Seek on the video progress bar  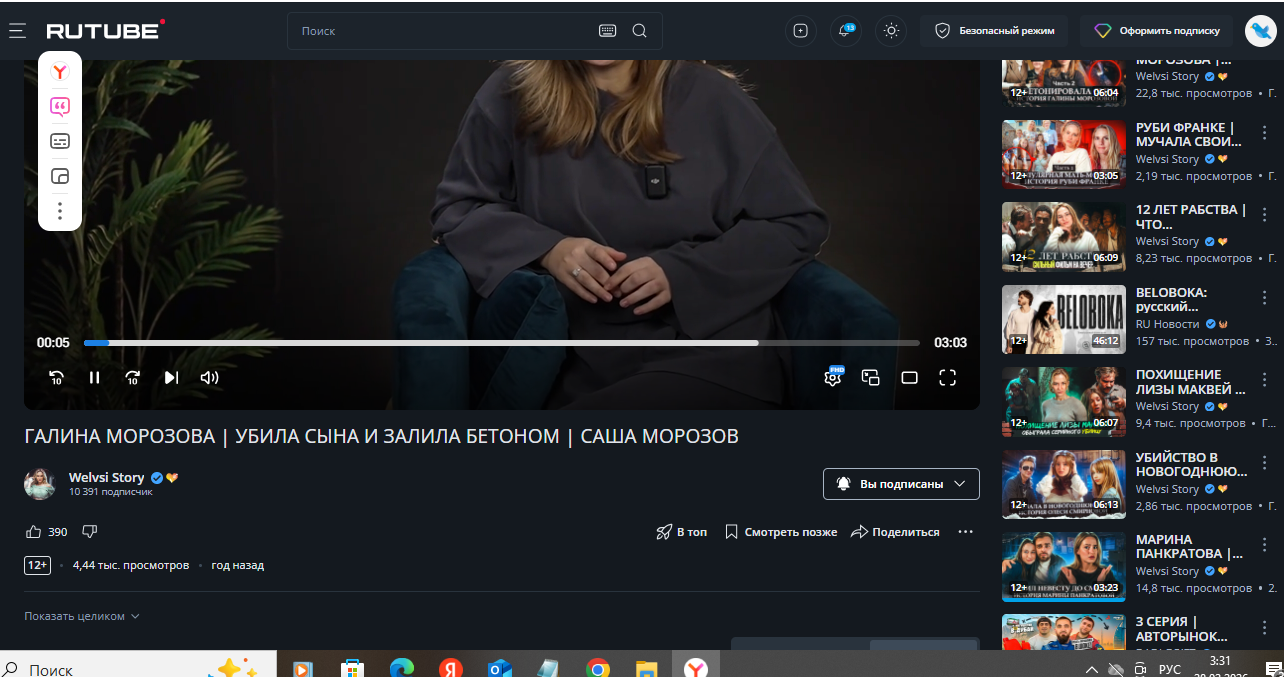click(x=501, y=343)
